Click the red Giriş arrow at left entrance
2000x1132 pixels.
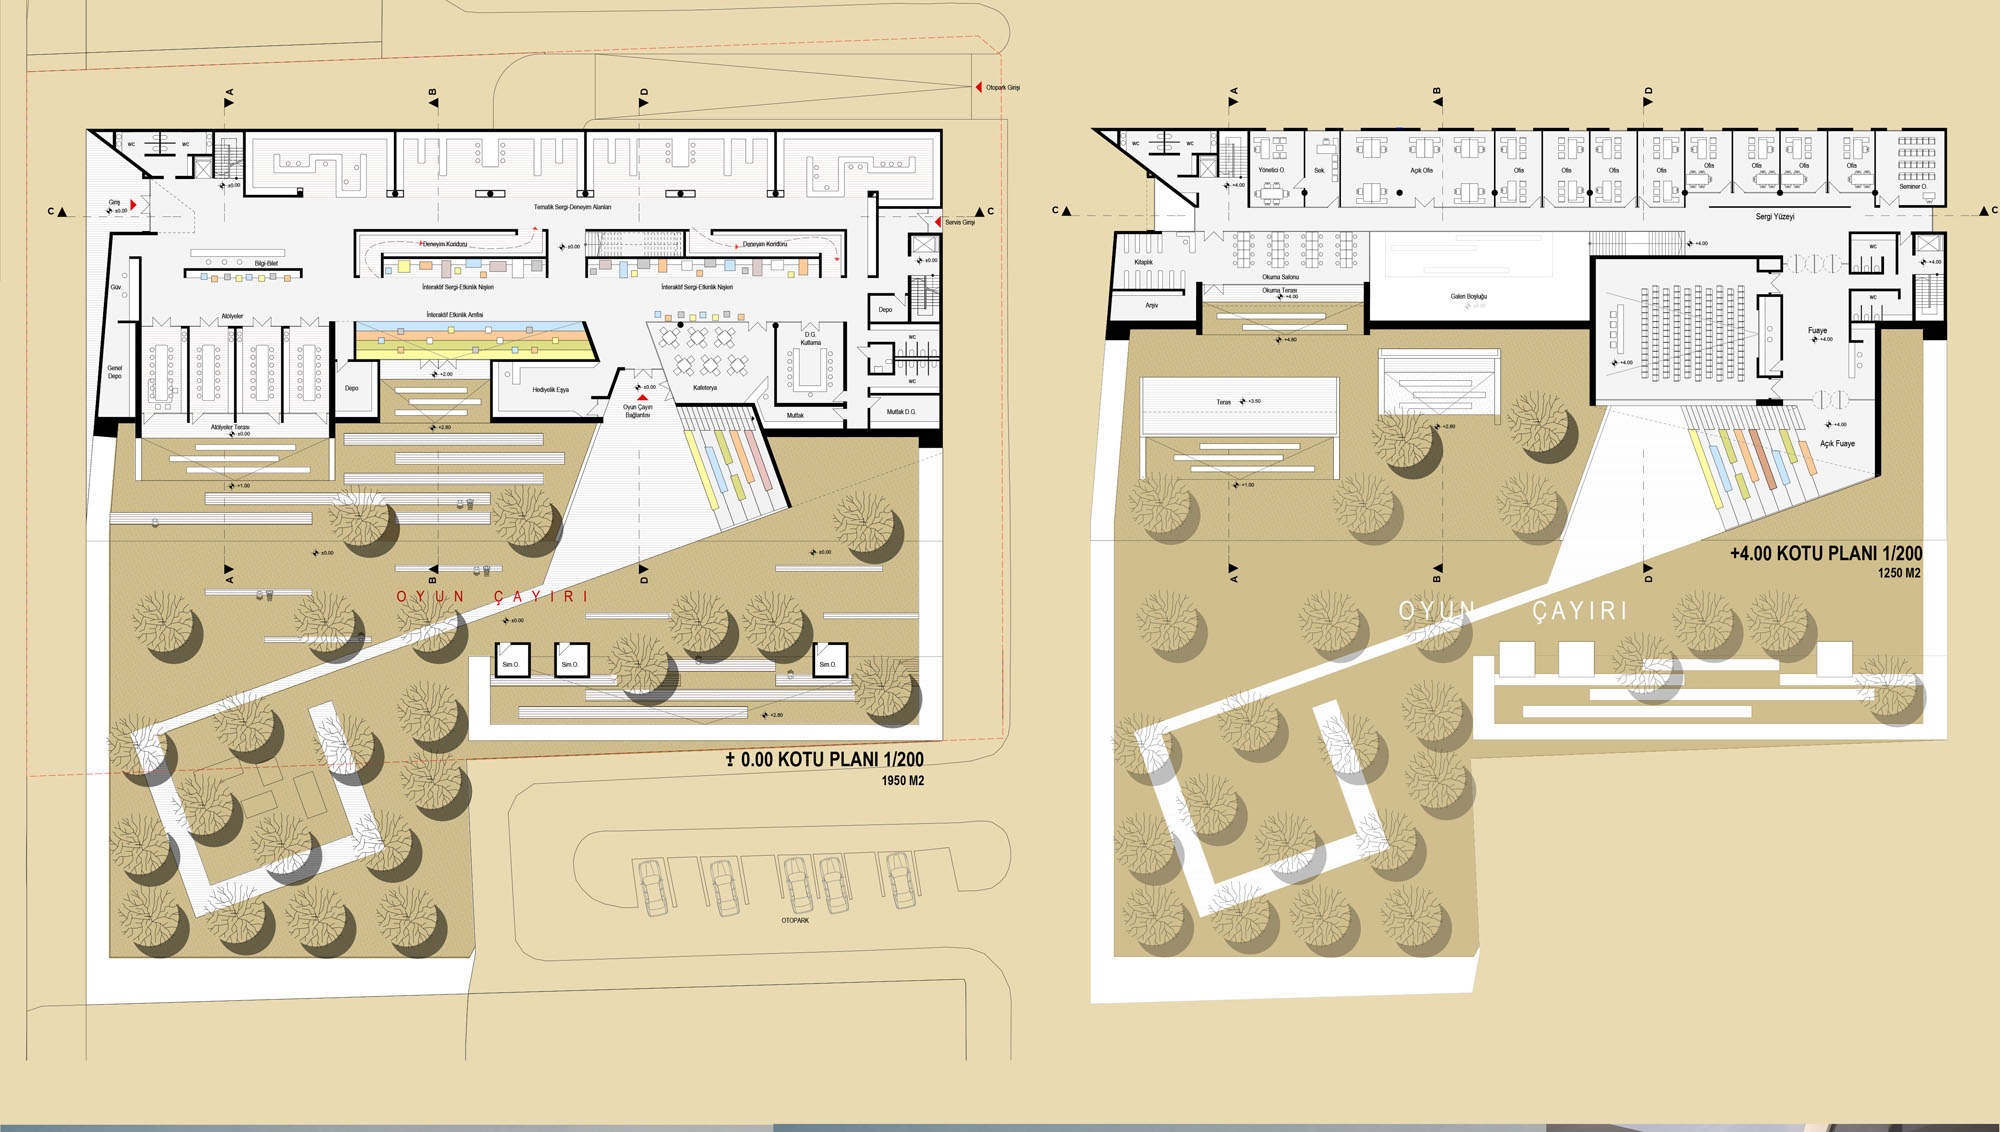tap(133, 205)
